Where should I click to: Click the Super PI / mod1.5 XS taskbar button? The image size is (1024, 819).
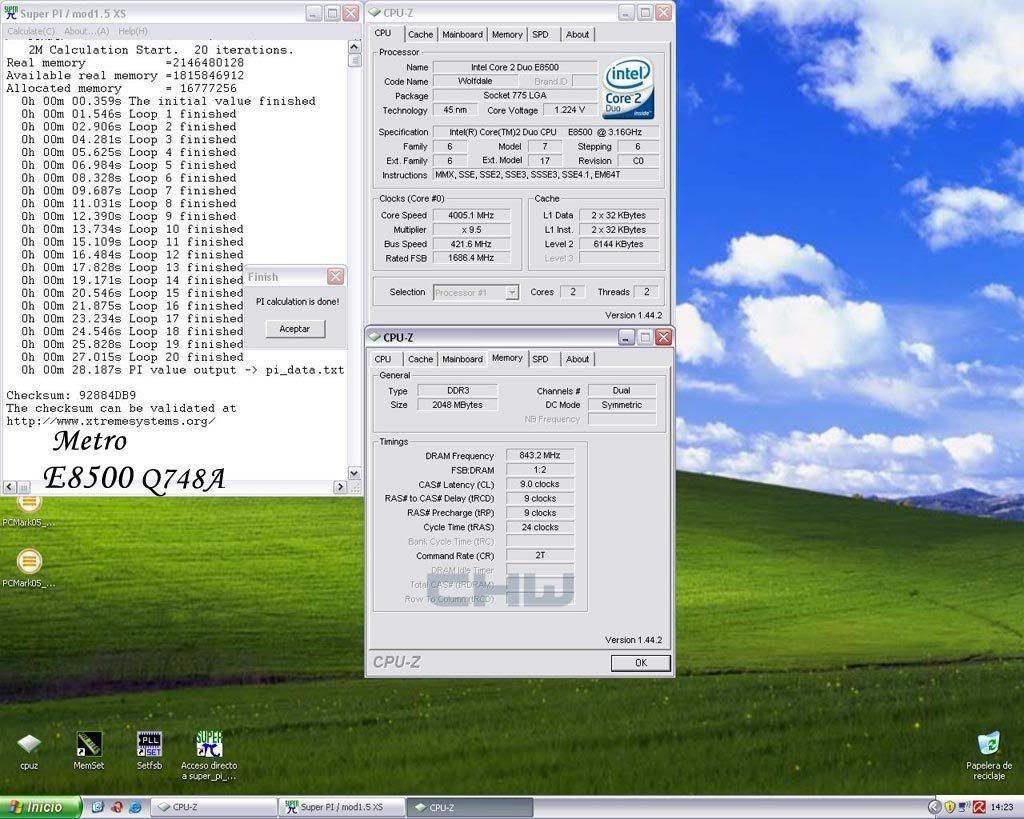pos(342,807)
